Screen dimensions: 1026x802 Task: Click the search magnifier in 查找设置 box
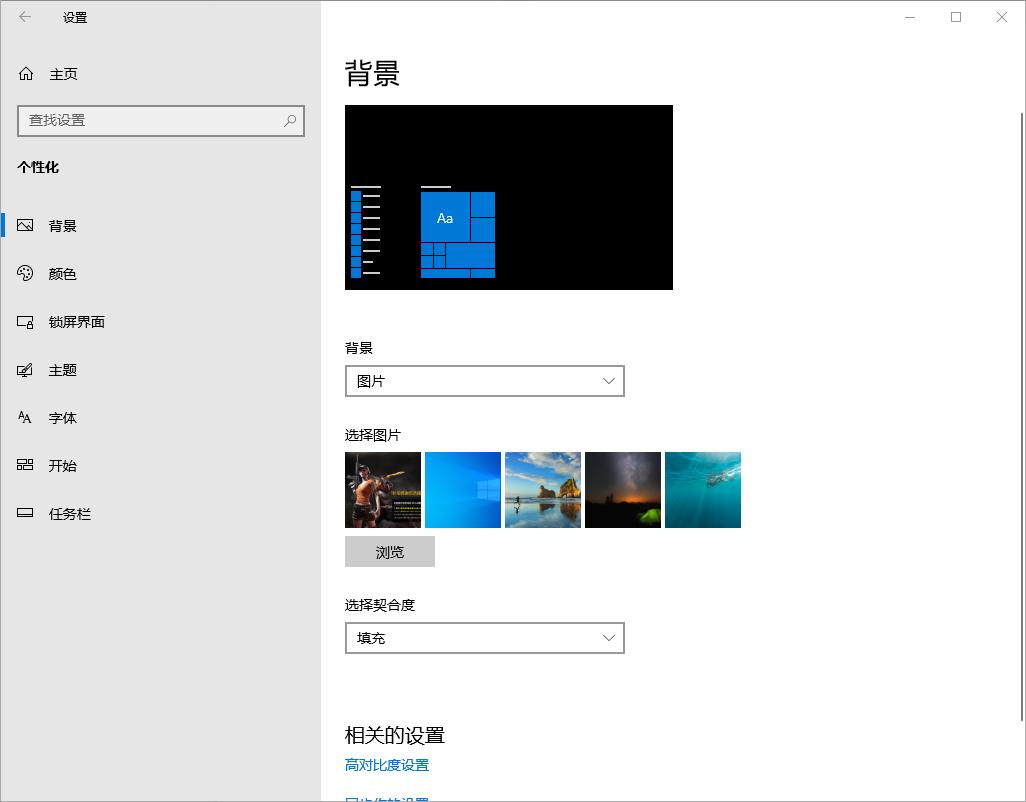(289, 121)
